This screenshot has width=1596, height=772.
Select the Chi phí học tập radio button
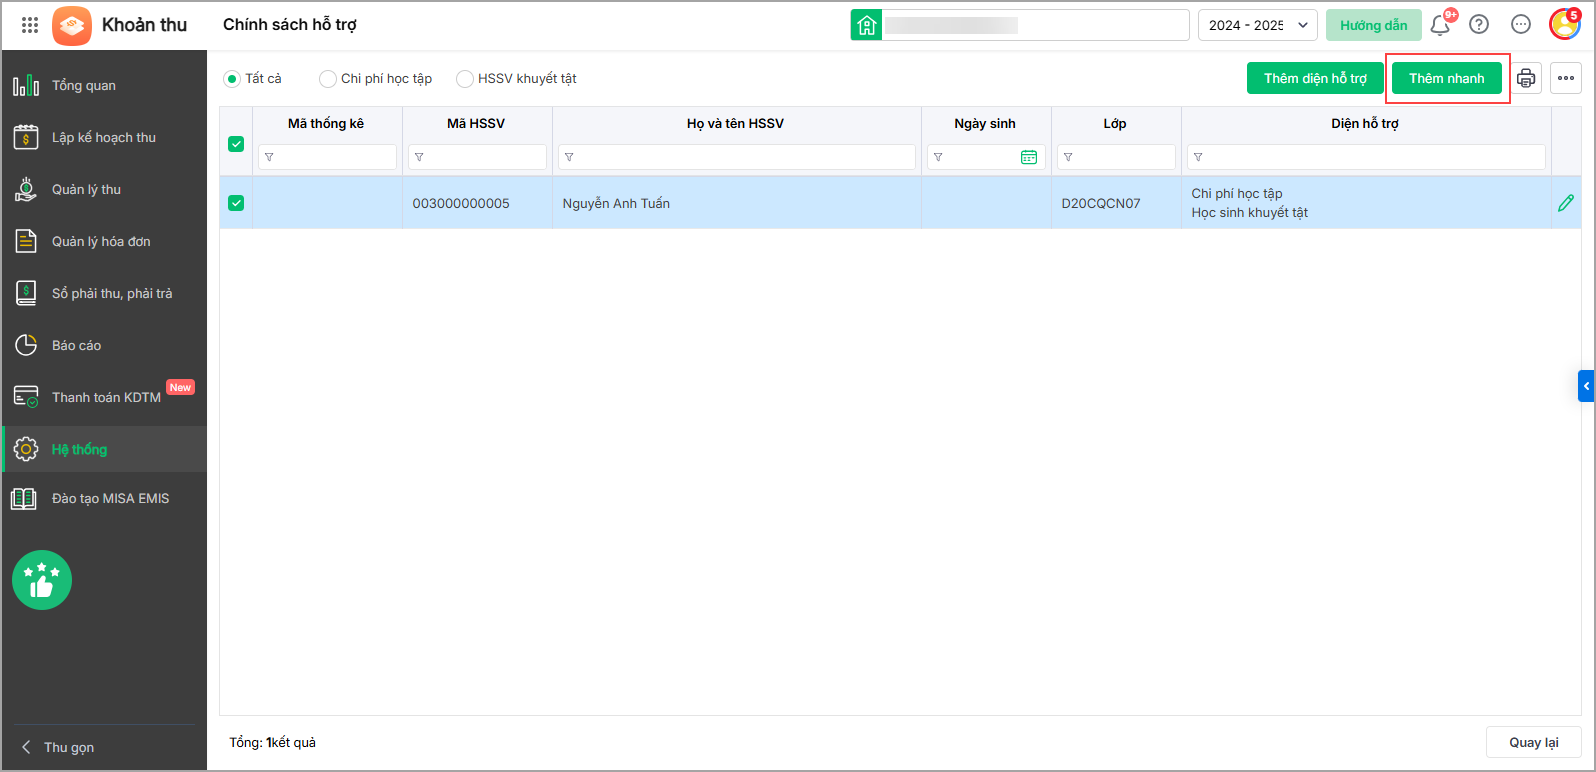click(327, 78)
